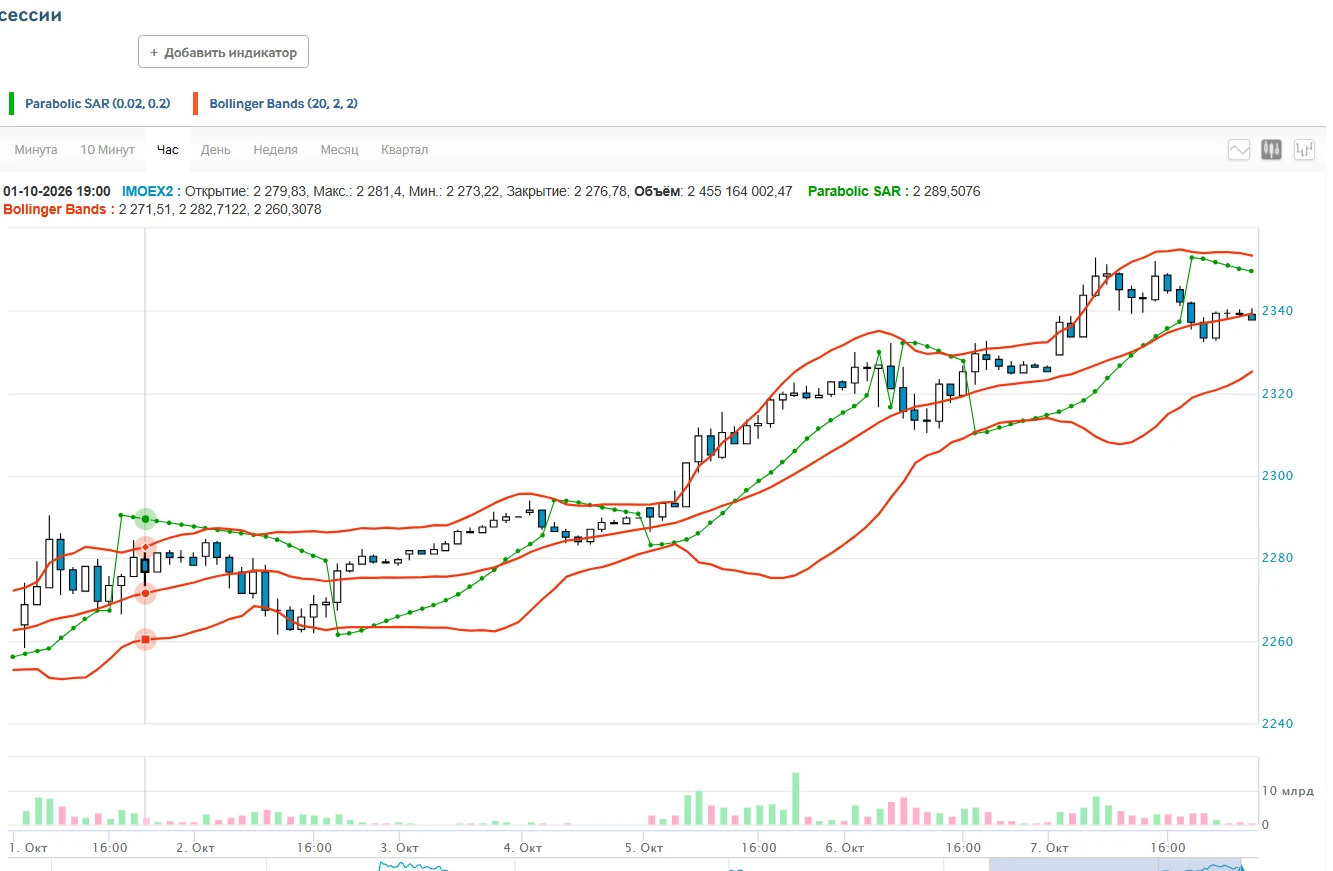Click the 01-10-2026 19:00 timestamp
This screenshot has height=871, width=1333.
tap(57, 191)
